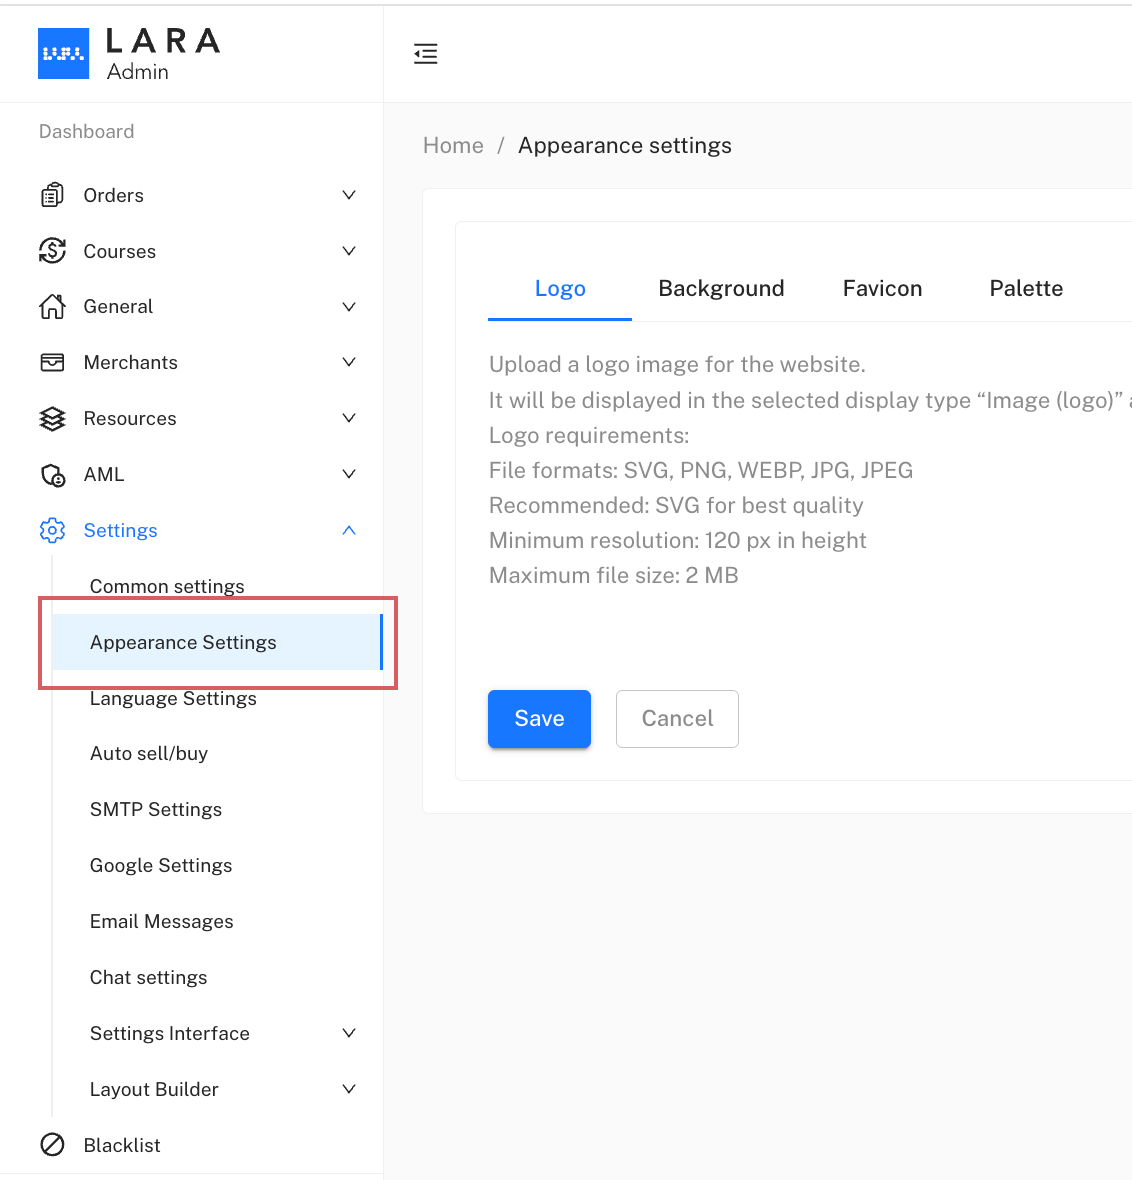Screen dimensions: 1132x1180
Task: Click the Cancel button
Action: 677,719
